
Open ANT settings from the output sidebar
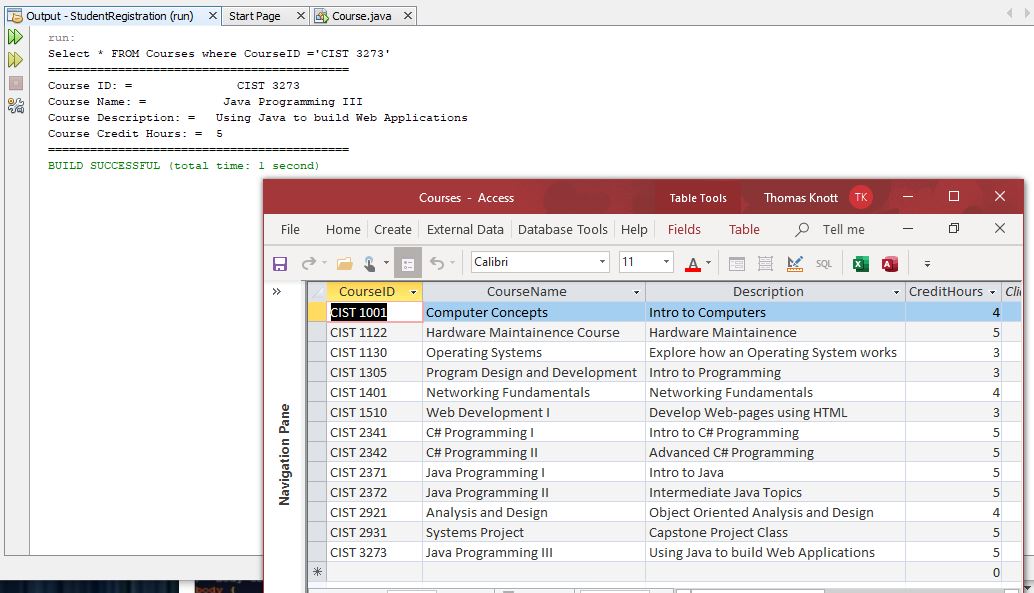(14, 103)
